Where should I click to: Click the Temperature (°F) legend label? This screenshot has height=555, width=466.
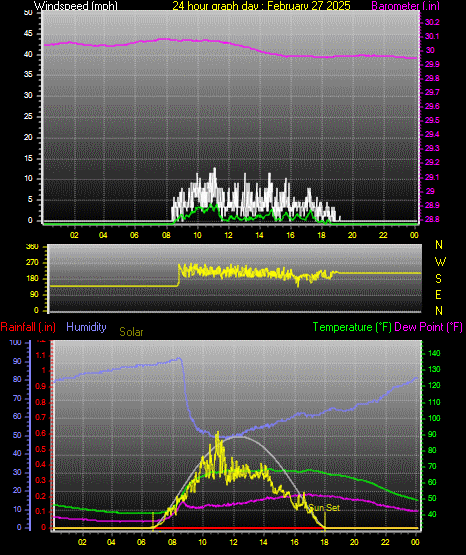pos(352,327)
